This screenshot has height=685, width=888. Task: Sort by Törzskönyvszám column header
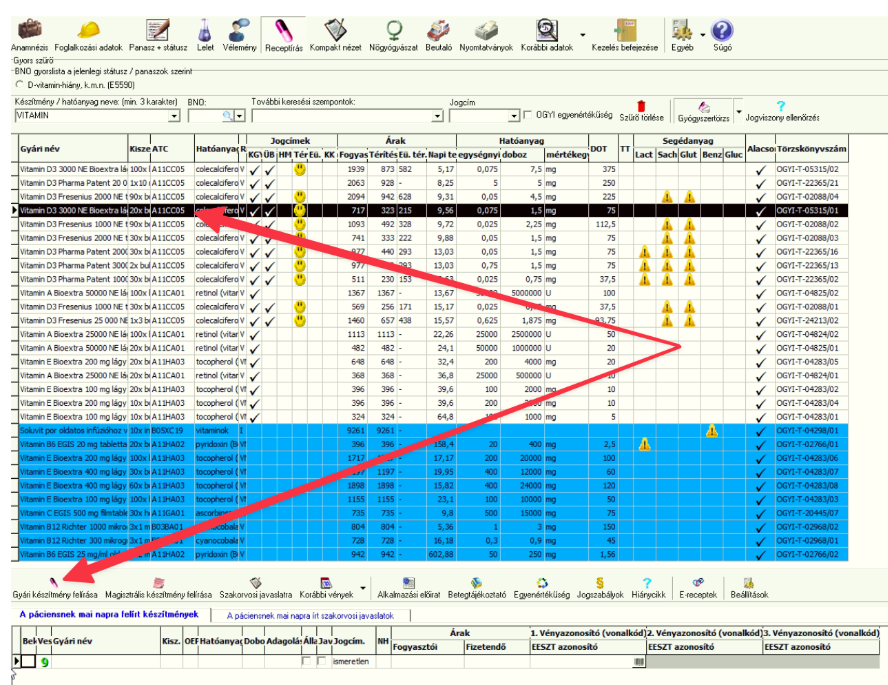point(812,148)
